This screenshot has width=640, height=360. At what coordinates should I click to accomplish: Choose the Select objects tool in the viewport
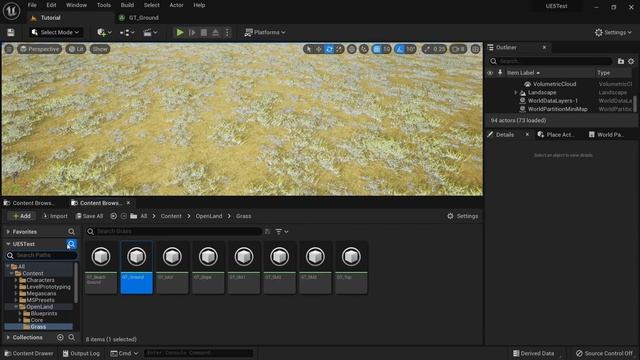click(308, 49)
